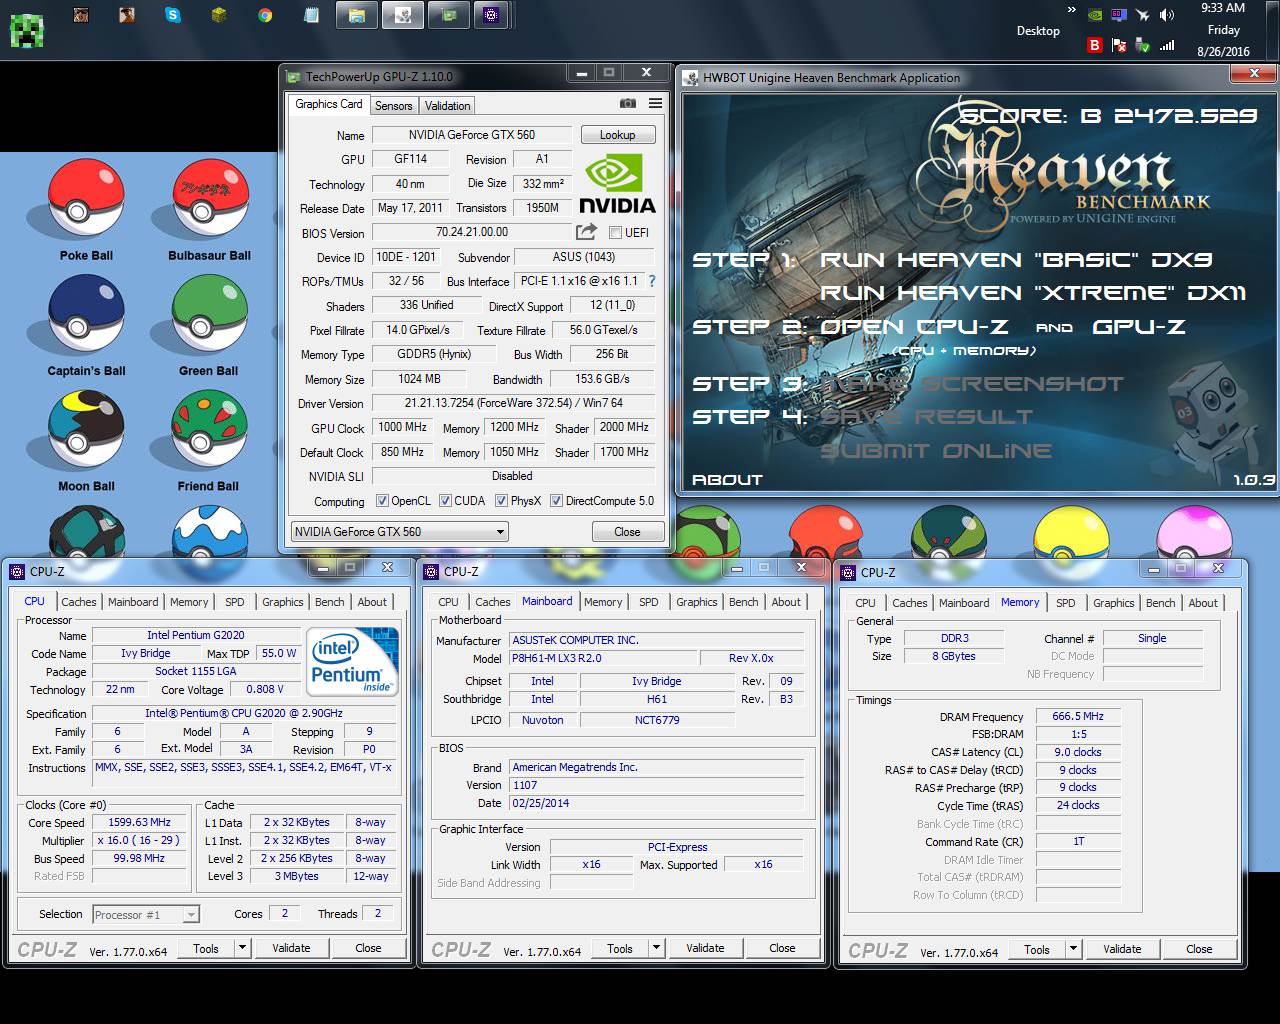Click Close button in GPU-Z
Viewport: 1280px width, 1024px height.
(627, 532)
